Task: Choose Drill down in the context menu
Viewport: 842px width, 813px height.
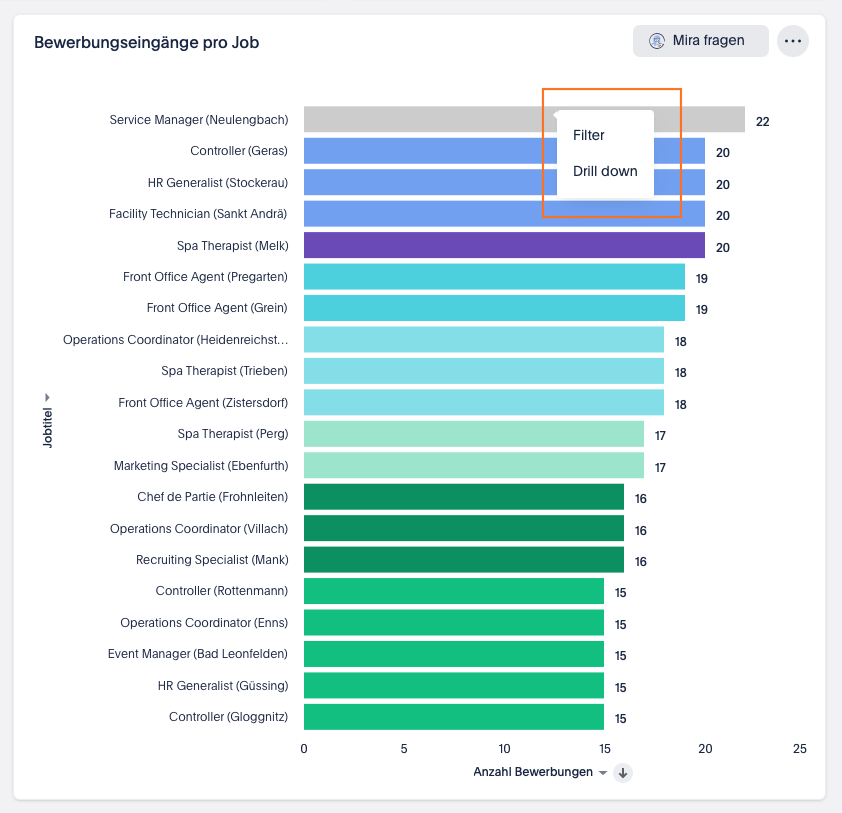Action: pos(605,171)
